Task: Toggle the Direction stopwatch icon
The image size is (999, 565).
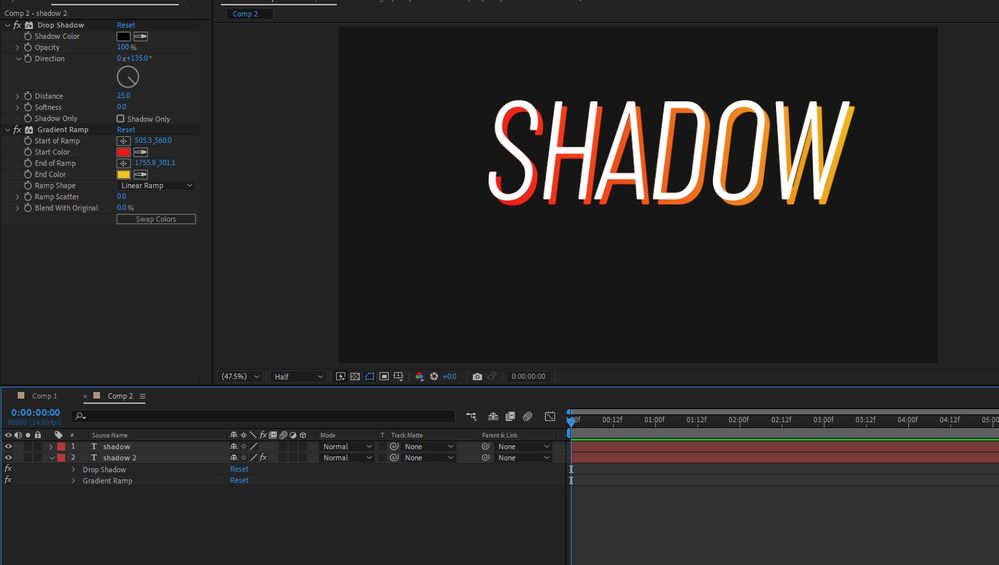Action: tap(28, 59)
